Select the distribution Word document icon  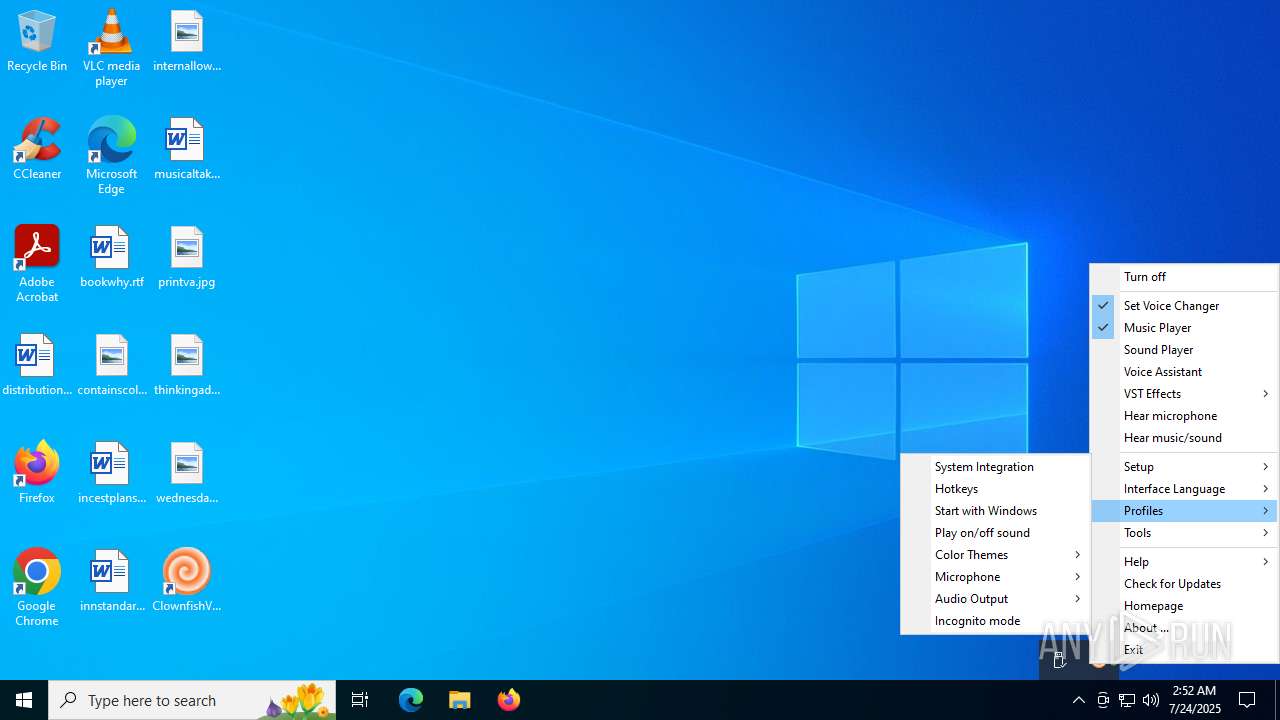coord(37,366)
